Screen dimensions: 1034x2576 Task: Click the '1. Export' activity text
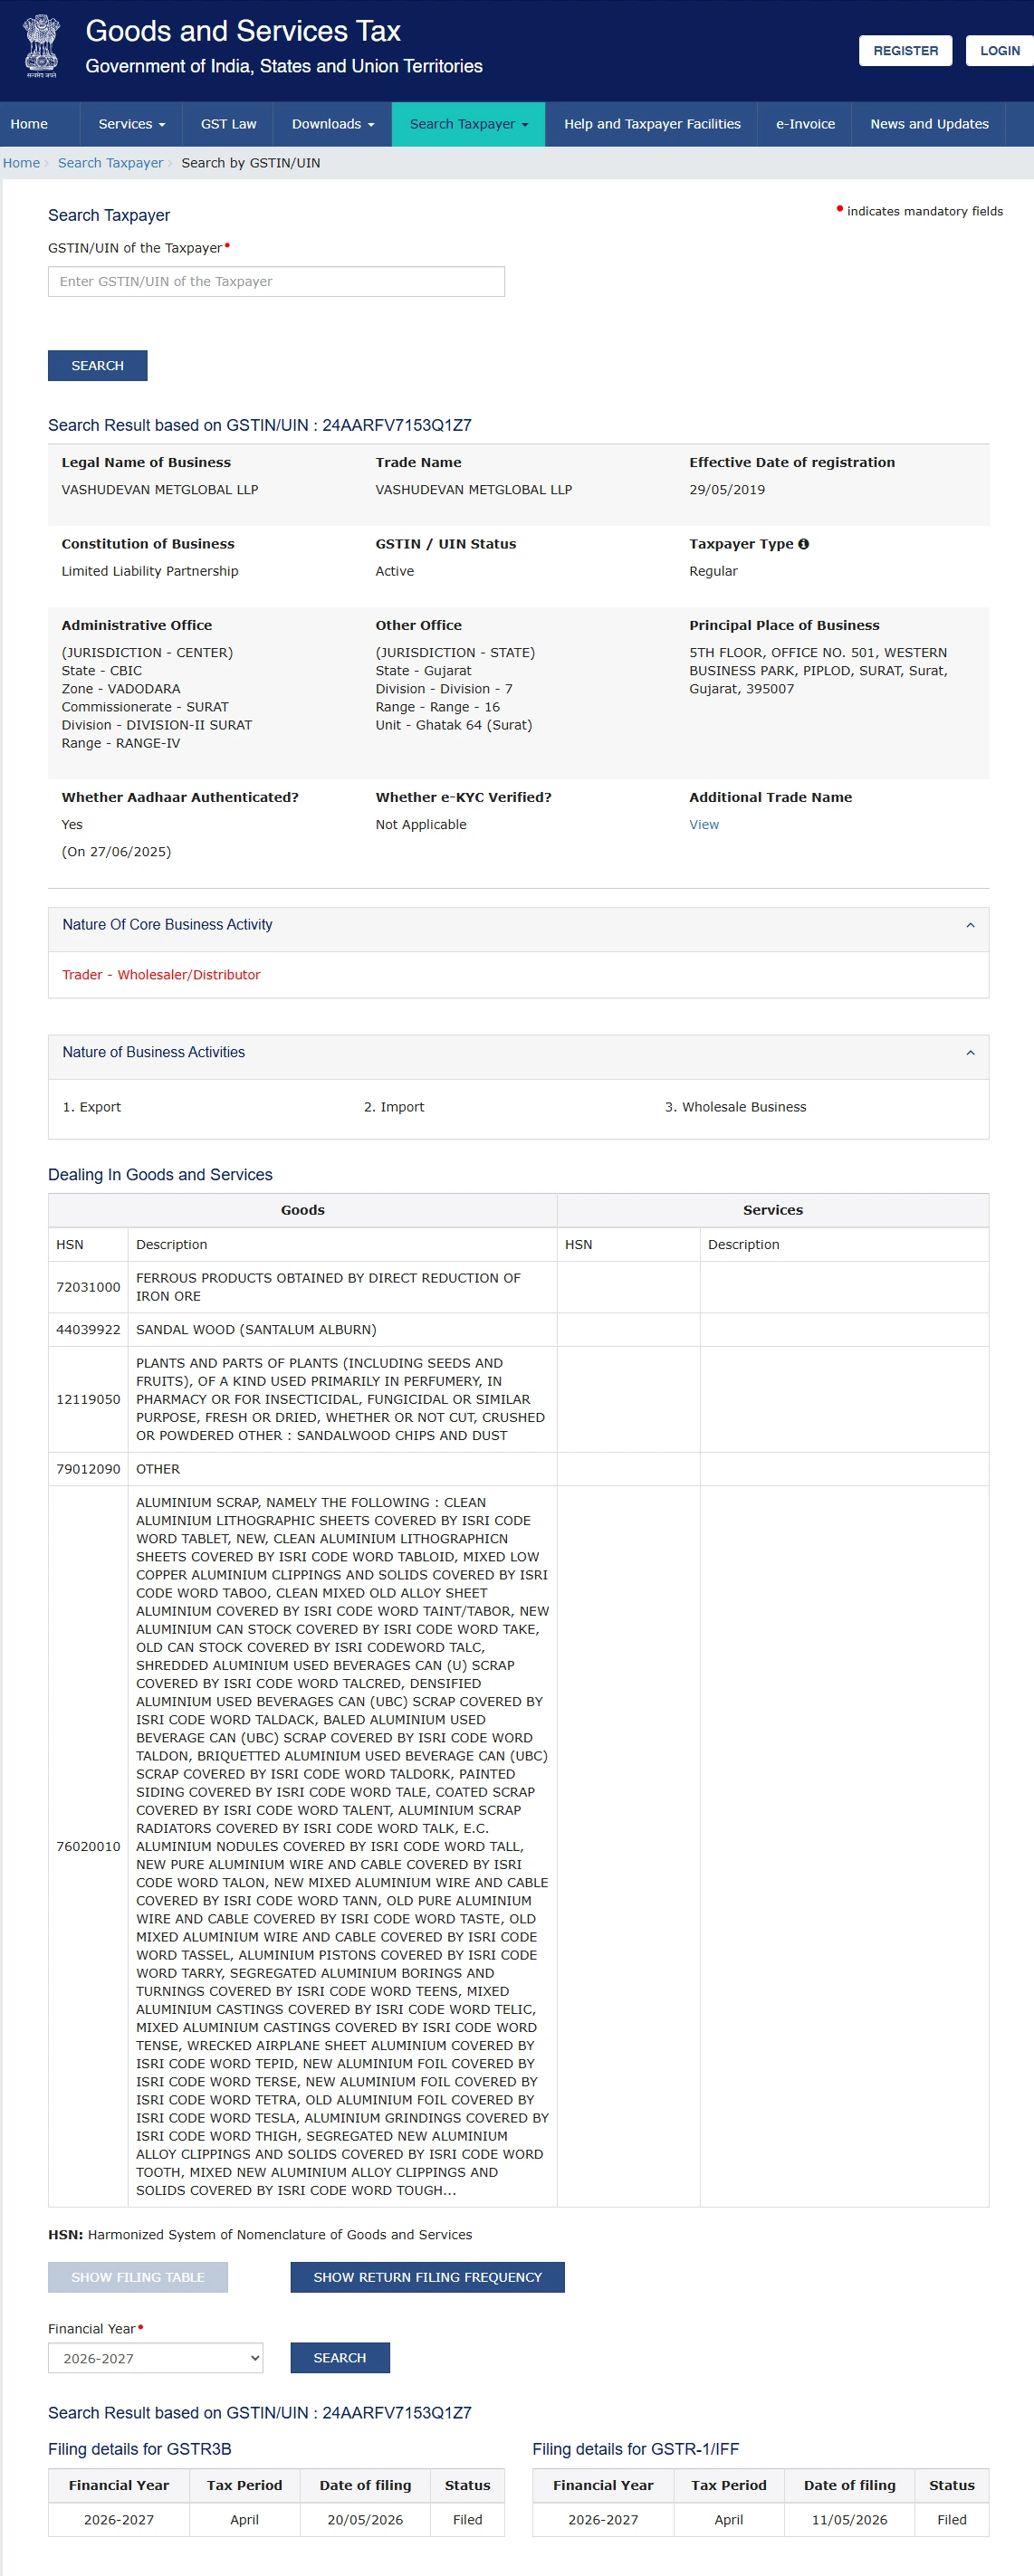pyautogui.click(x=91, y=1107)
